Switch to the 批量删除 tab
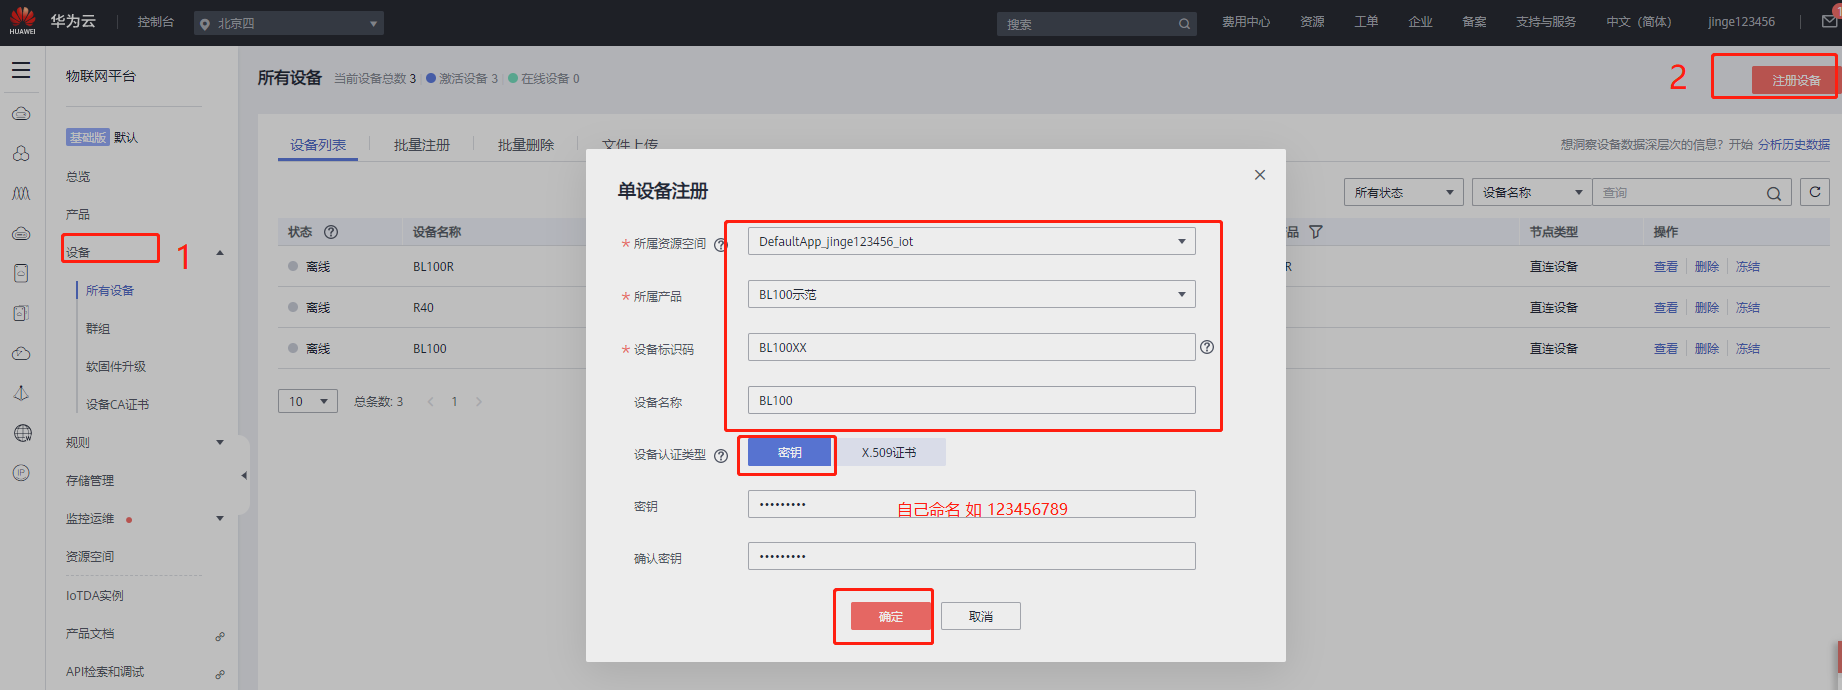Viewport: 1842px width, 690px height. (x=526, y=145)
